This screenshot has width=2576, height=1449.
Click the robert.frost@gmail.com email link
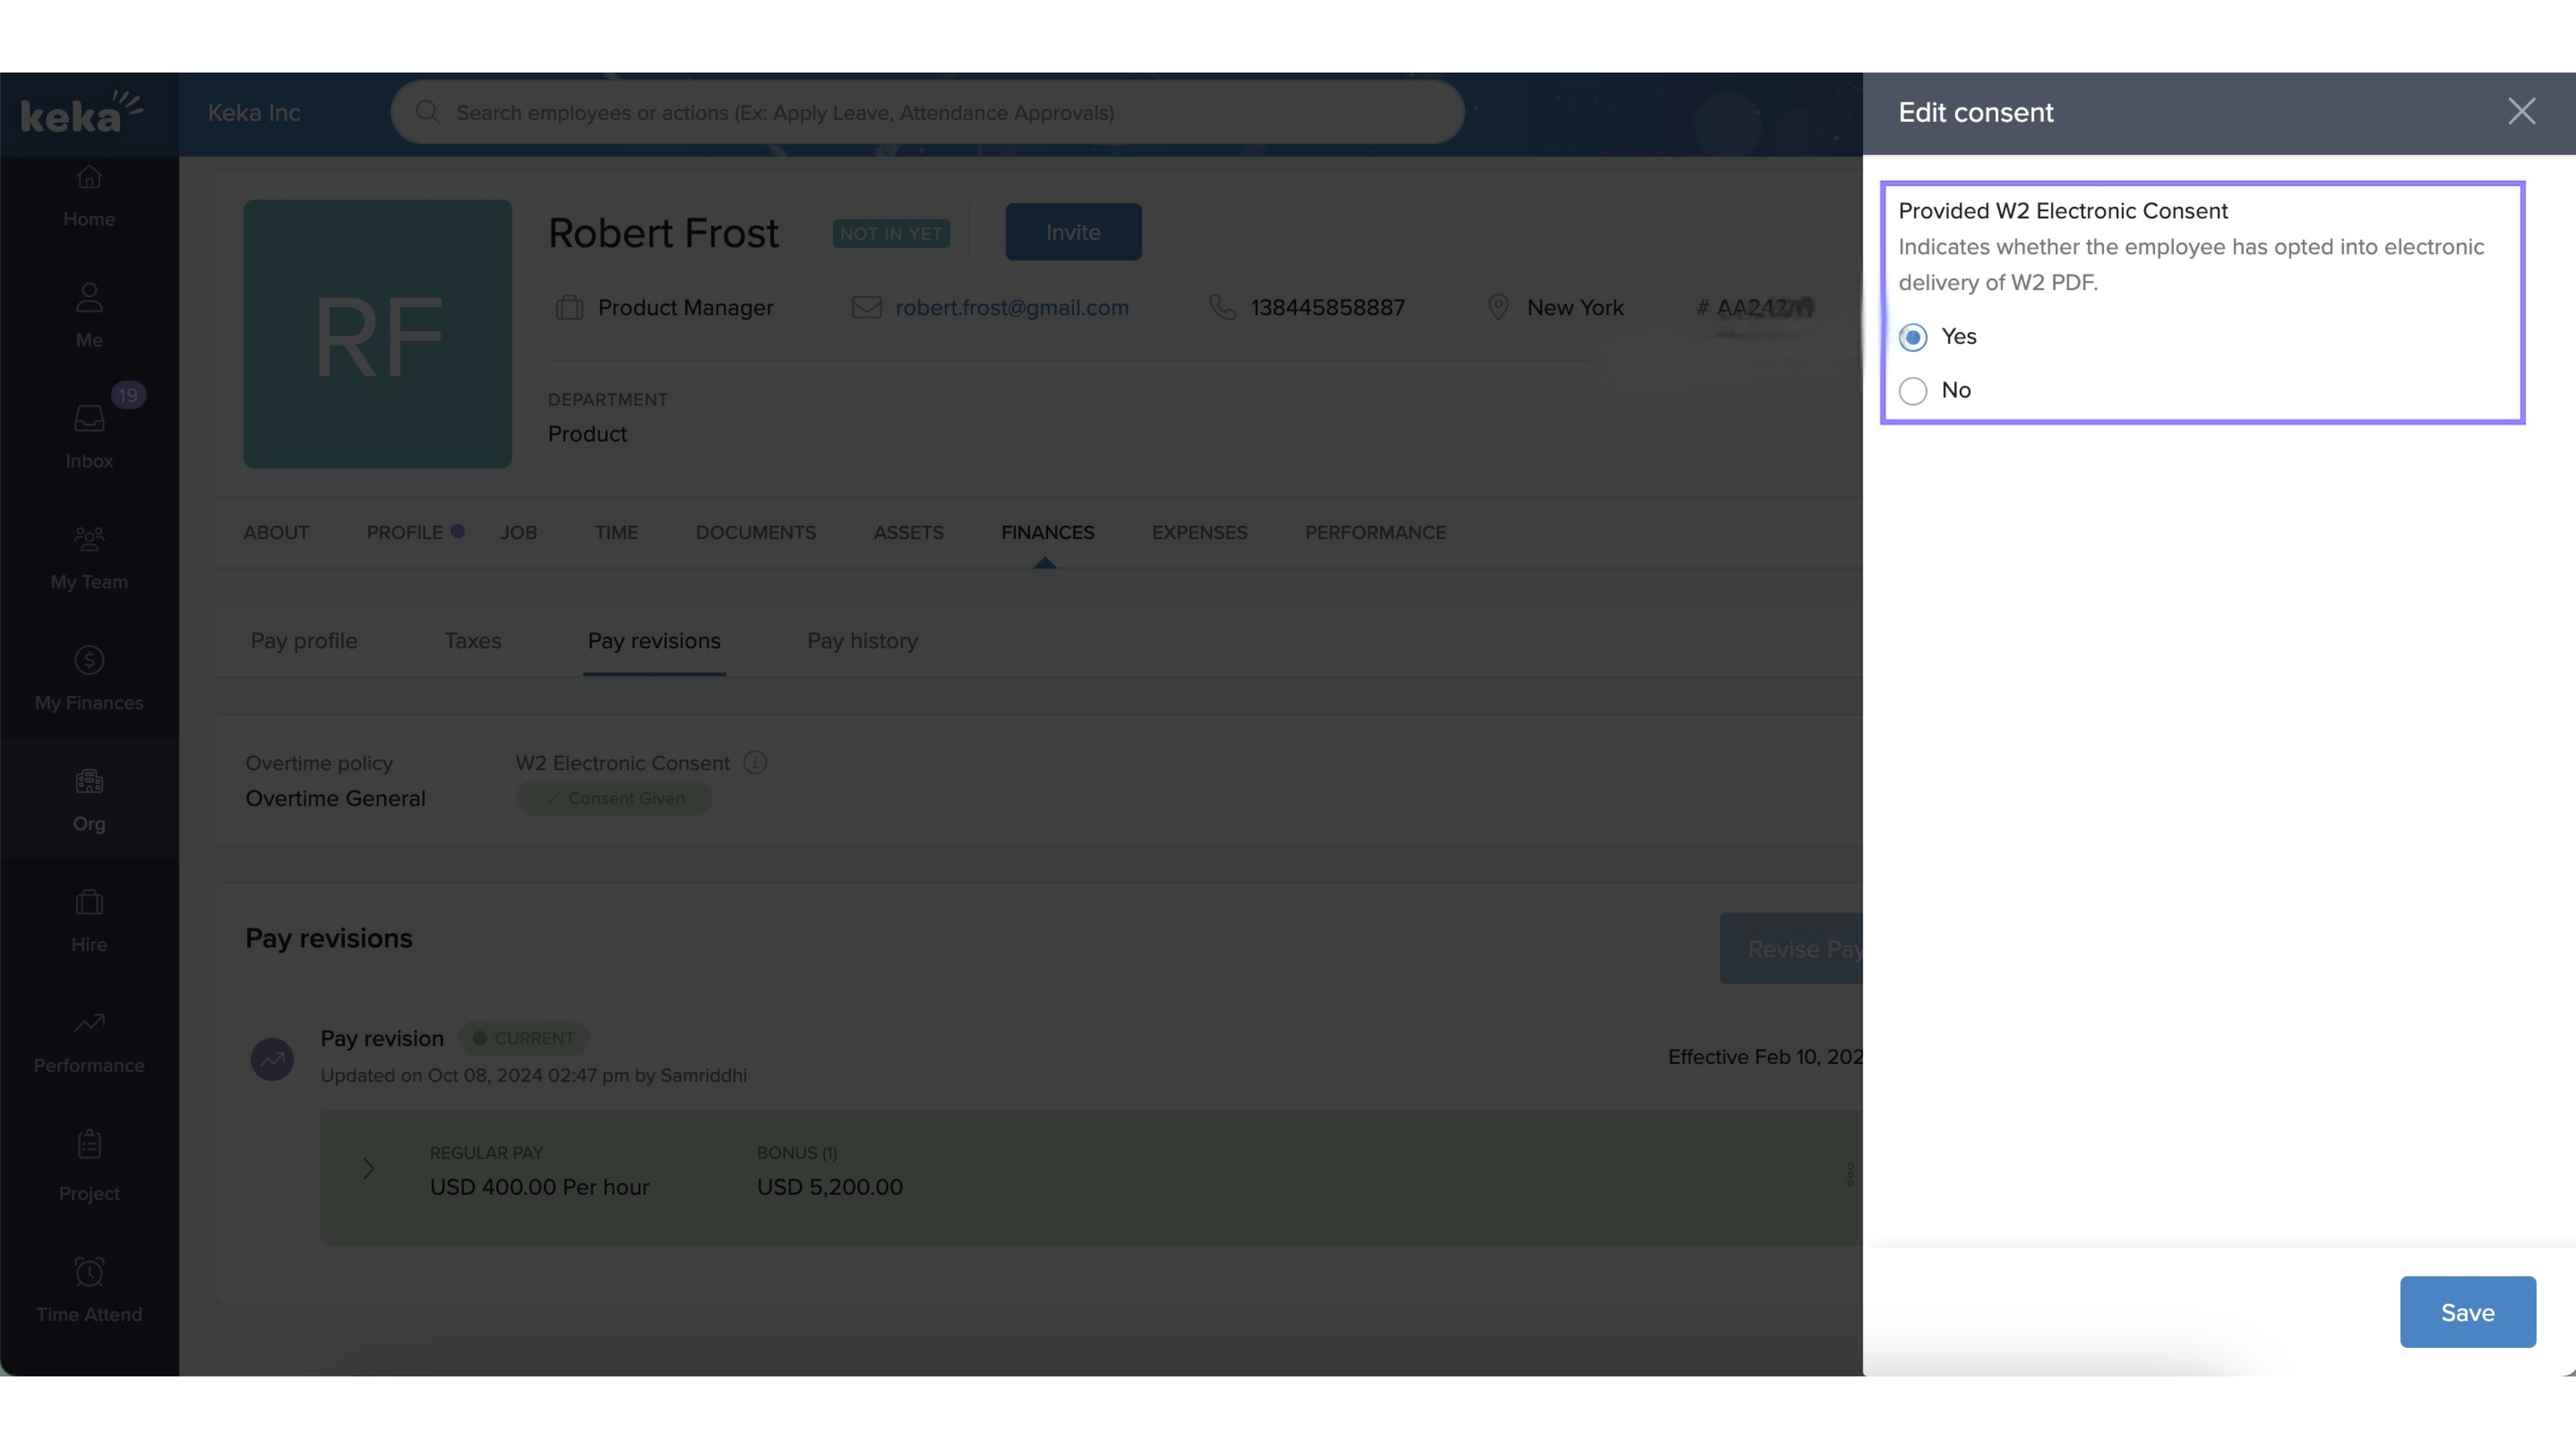click(x=1011, y=308)
